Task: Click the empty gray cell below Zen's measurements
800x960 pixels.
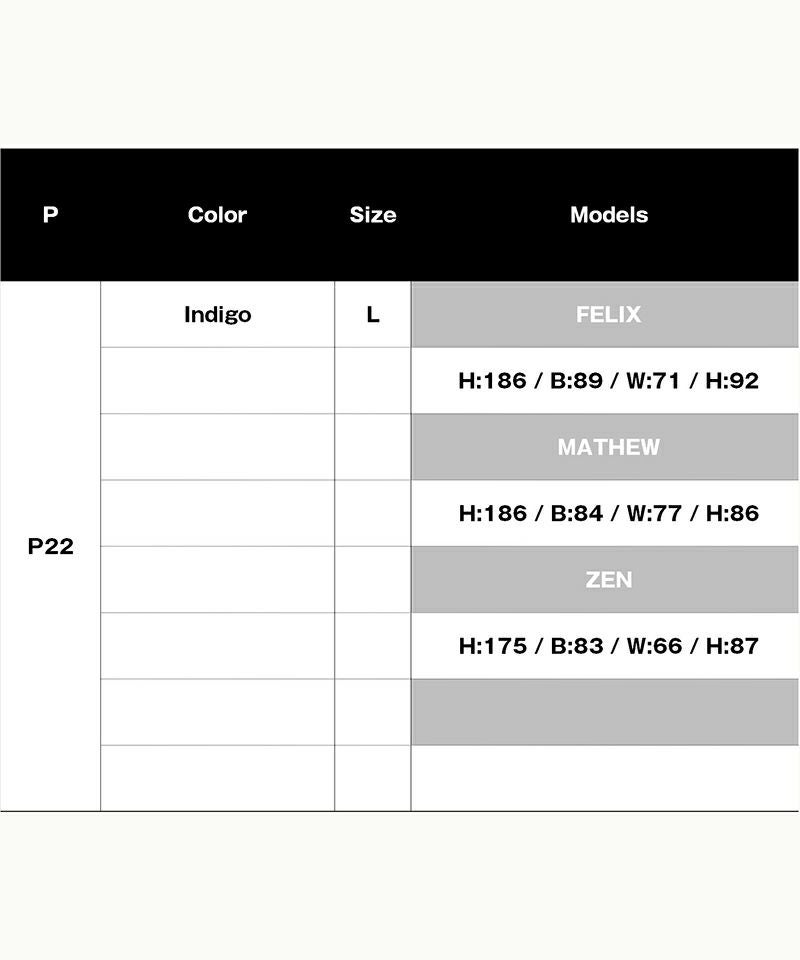Action: [x=608, y=712]
